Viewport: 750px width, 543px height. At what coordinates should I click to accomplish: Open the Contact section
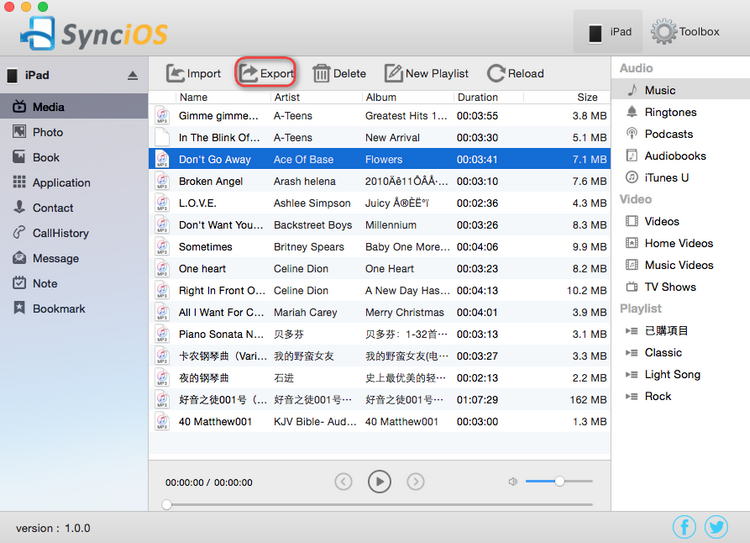(74, 208)
